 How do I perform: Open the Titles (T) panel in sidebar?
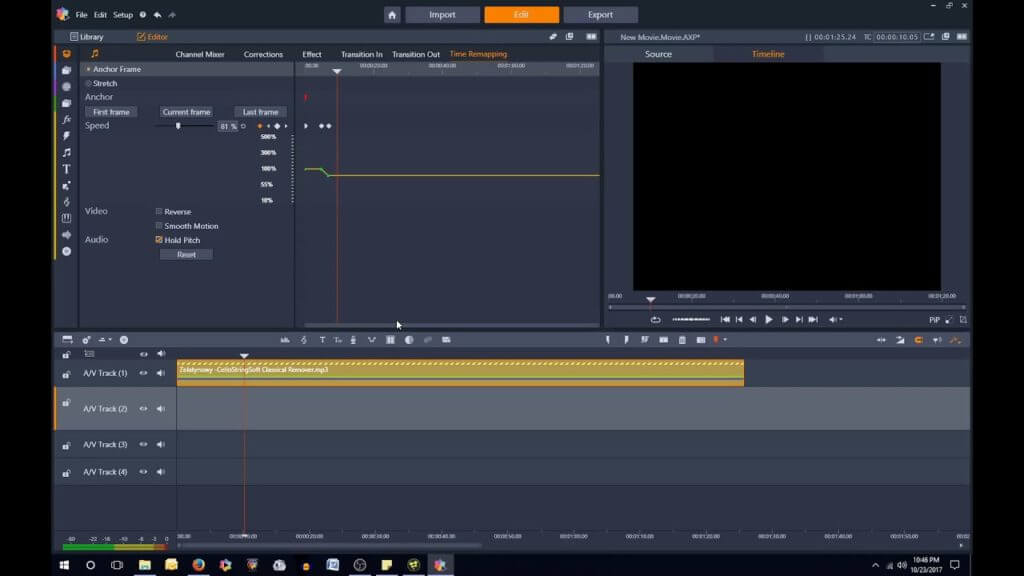(66, 169)
